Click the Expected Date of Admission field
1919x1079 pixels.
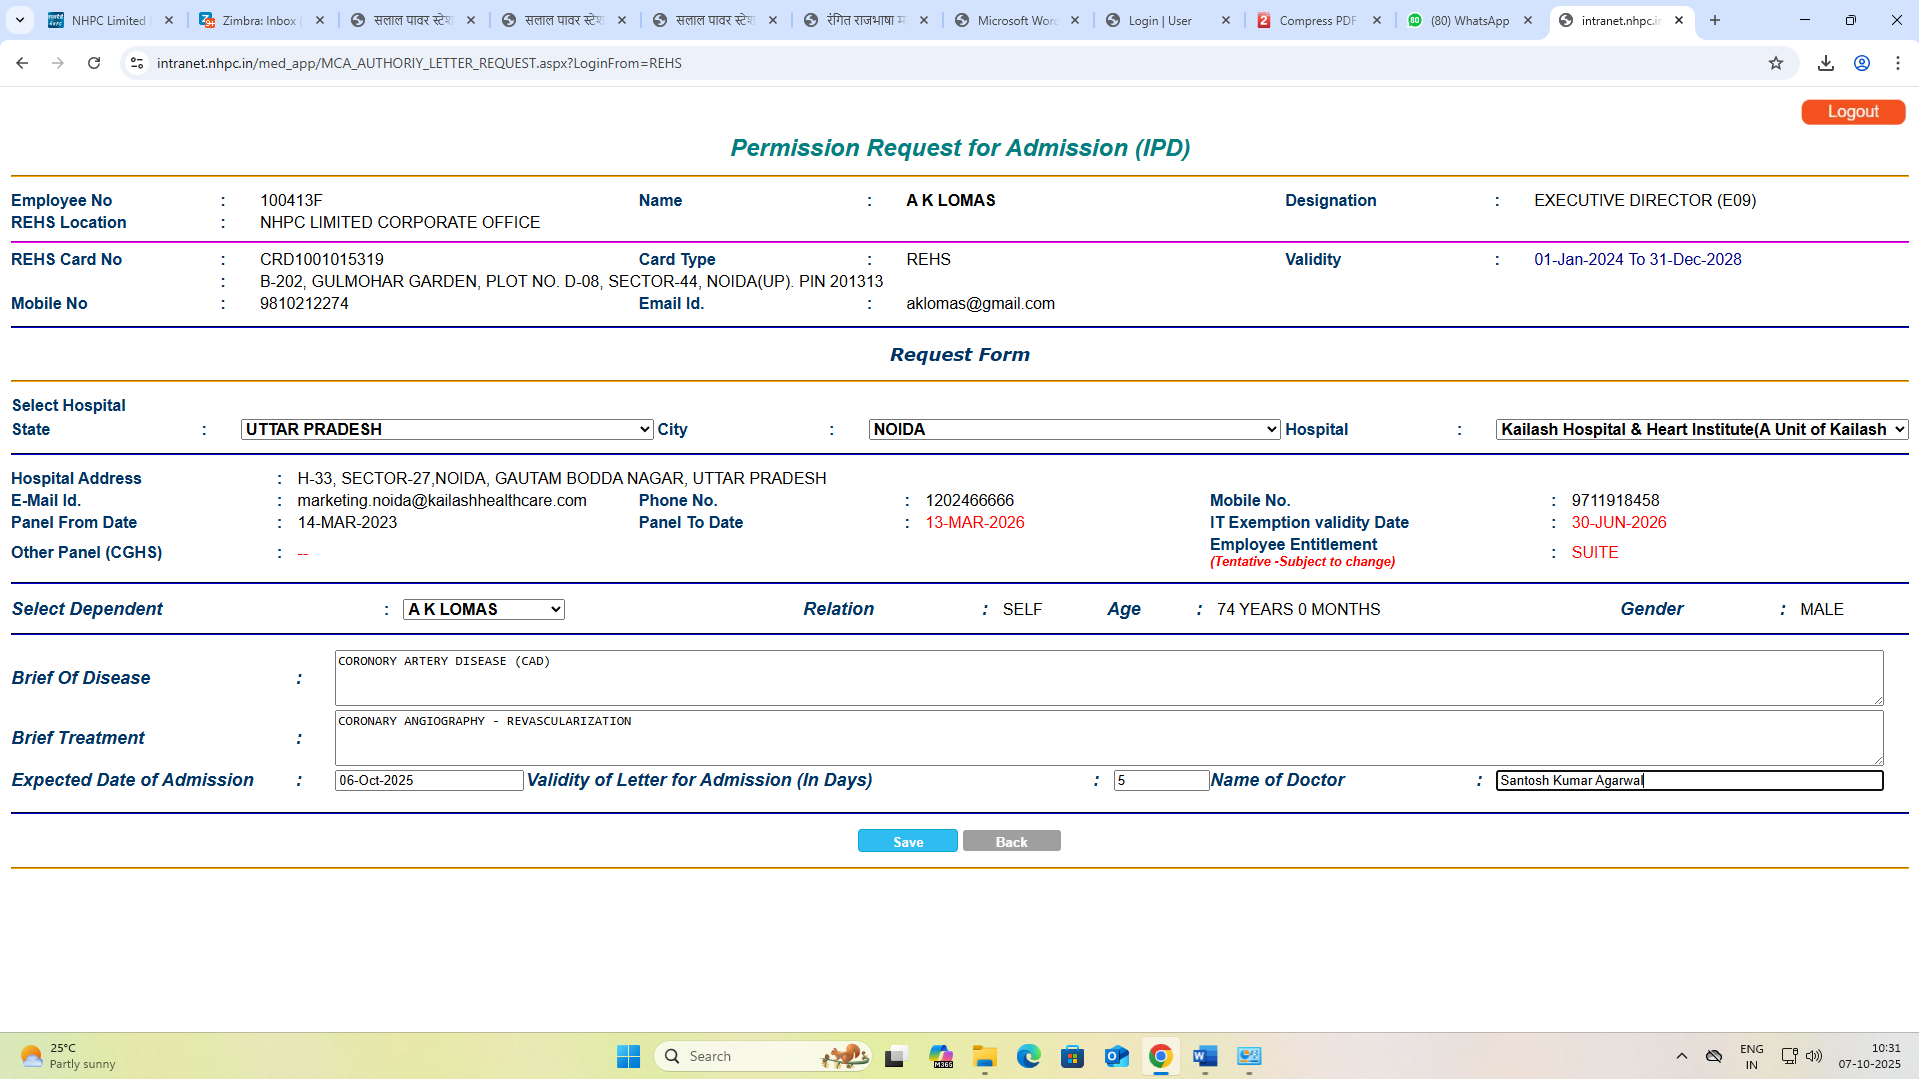tap(428, 780)
